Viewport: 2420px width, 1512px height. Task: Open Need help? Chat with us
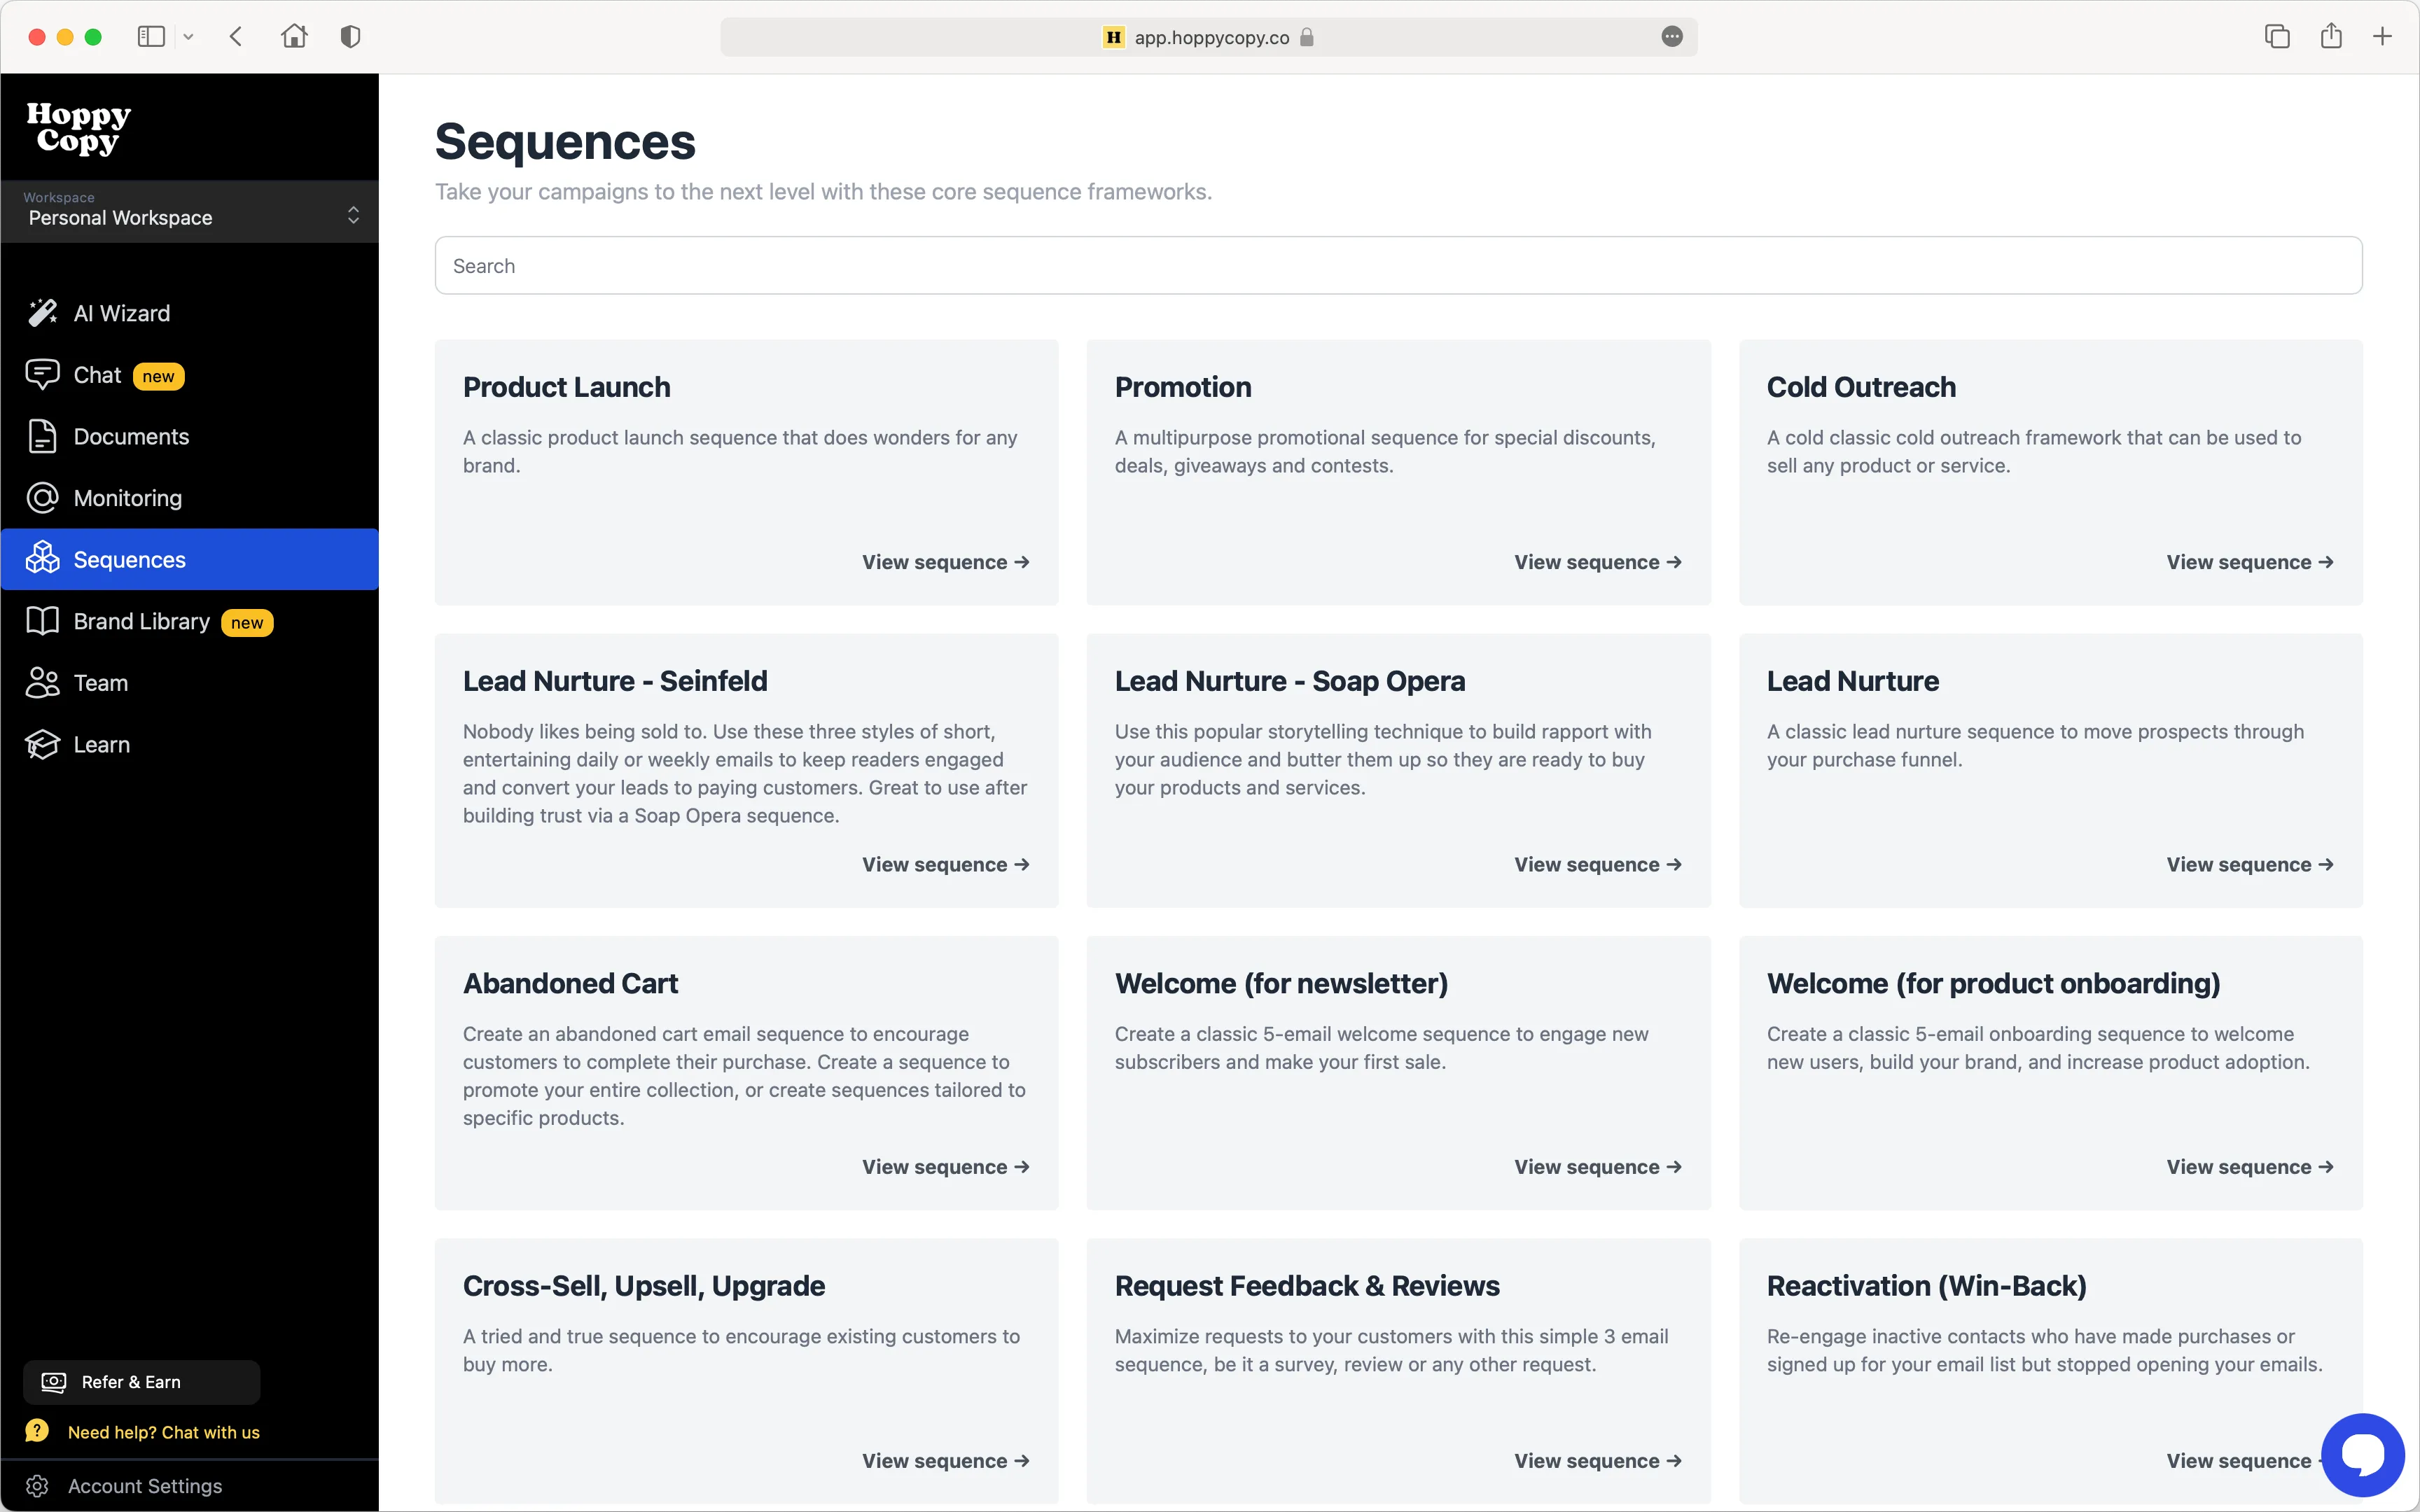click(x=162, y=1431)
